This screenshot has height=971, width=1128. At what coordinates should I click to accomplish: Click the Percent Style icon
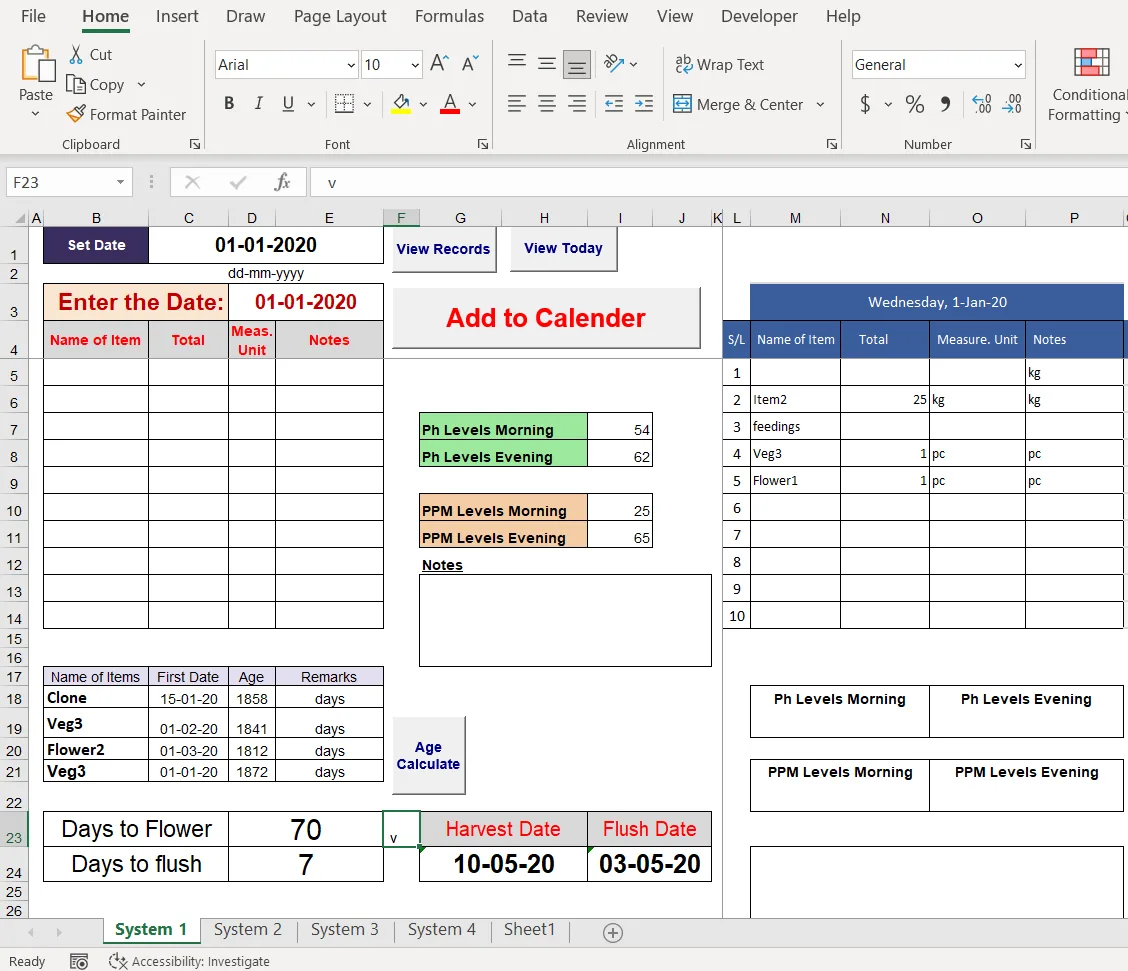tap(914, 103)
